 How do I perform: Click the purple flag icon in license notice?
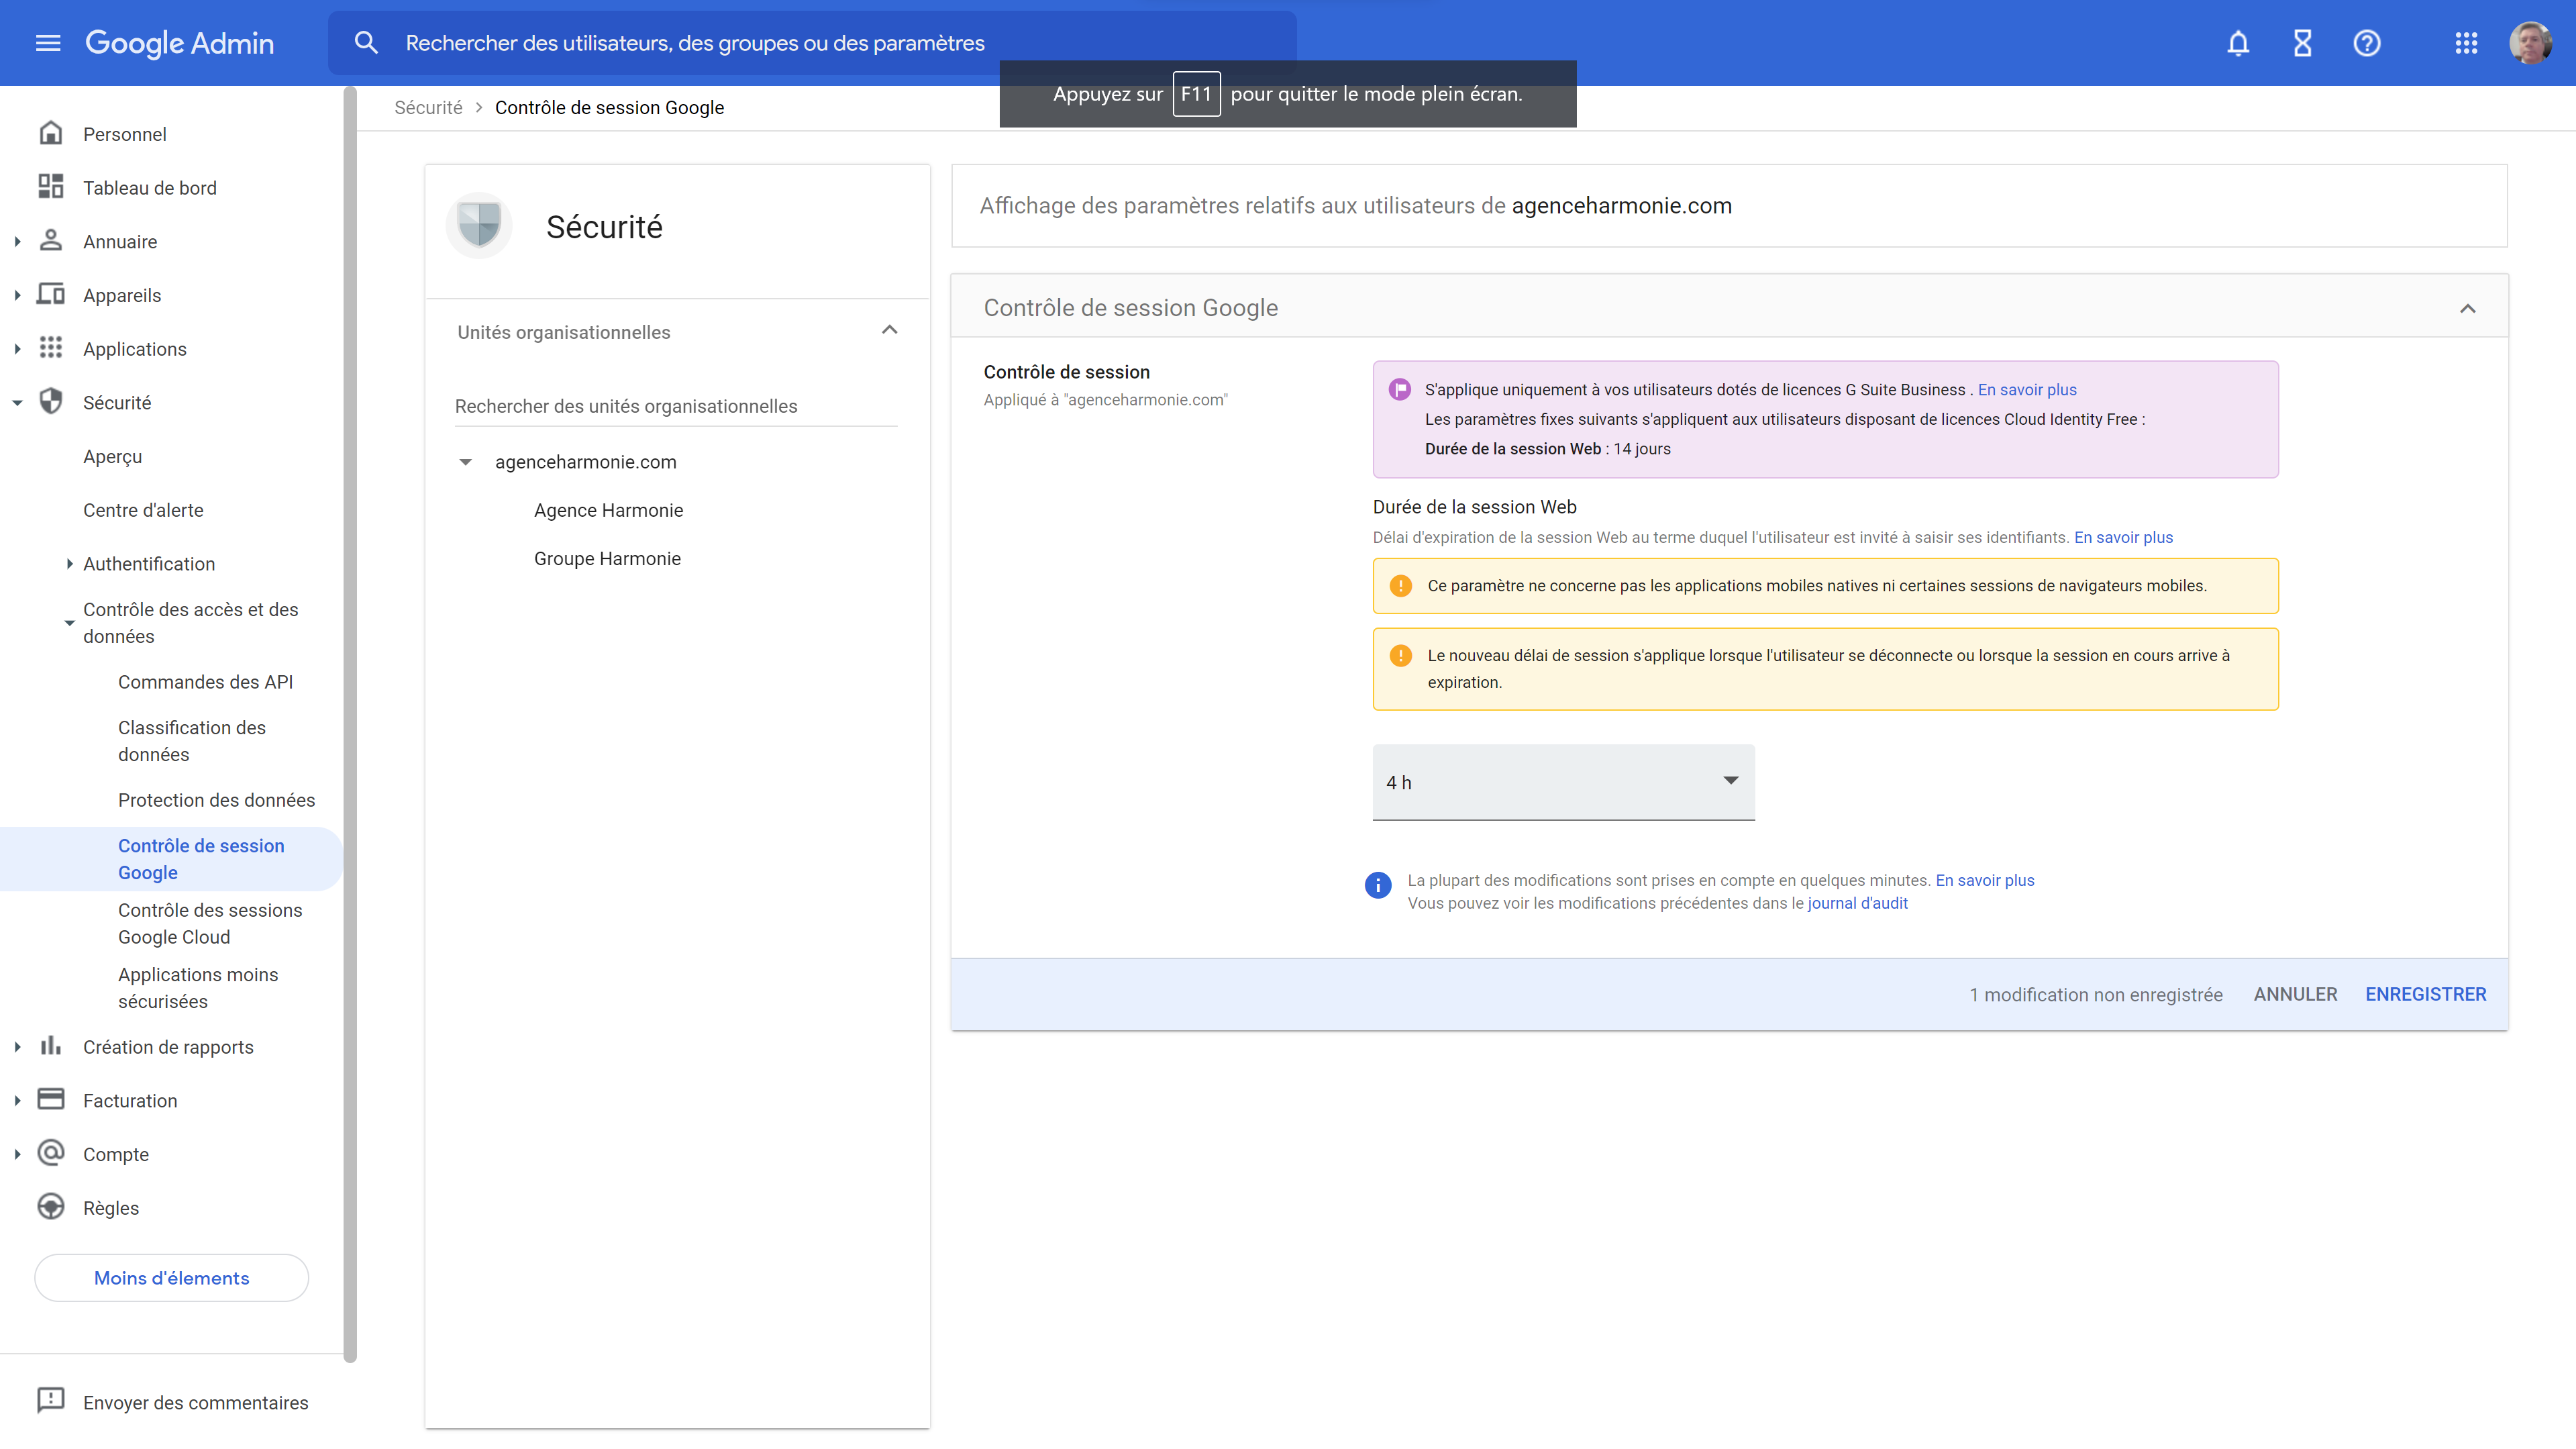(1400, 389)
